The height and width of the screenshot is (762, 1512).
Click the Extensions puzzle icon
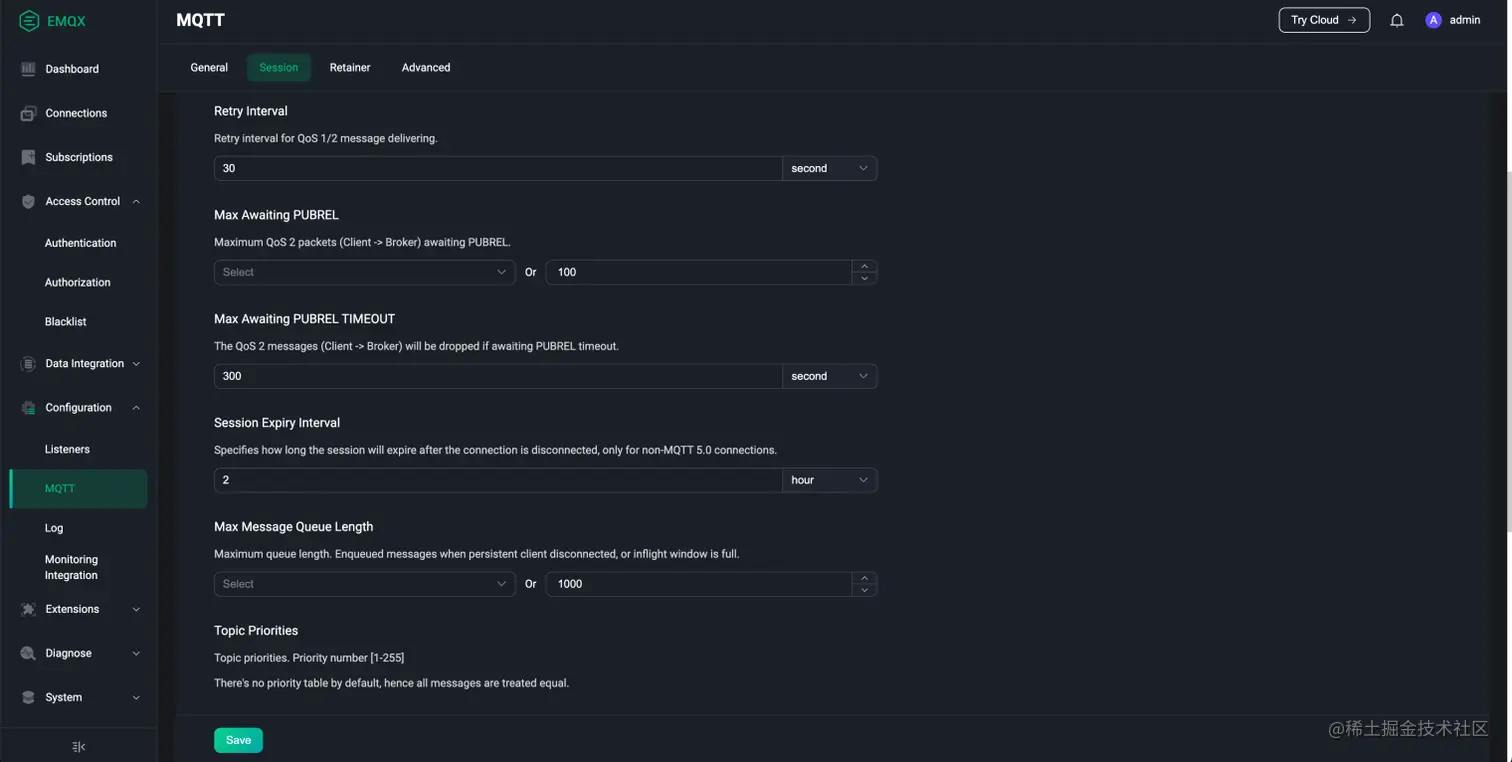pyautogui.click(x=28, y=609)
